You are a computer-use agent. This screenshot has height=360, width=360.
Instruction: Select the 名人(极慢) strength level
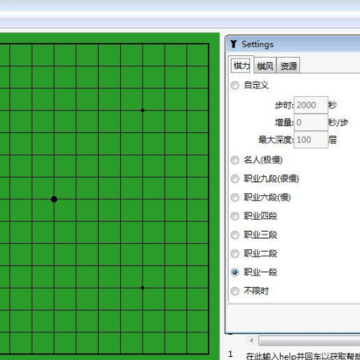tap(235, 160)
